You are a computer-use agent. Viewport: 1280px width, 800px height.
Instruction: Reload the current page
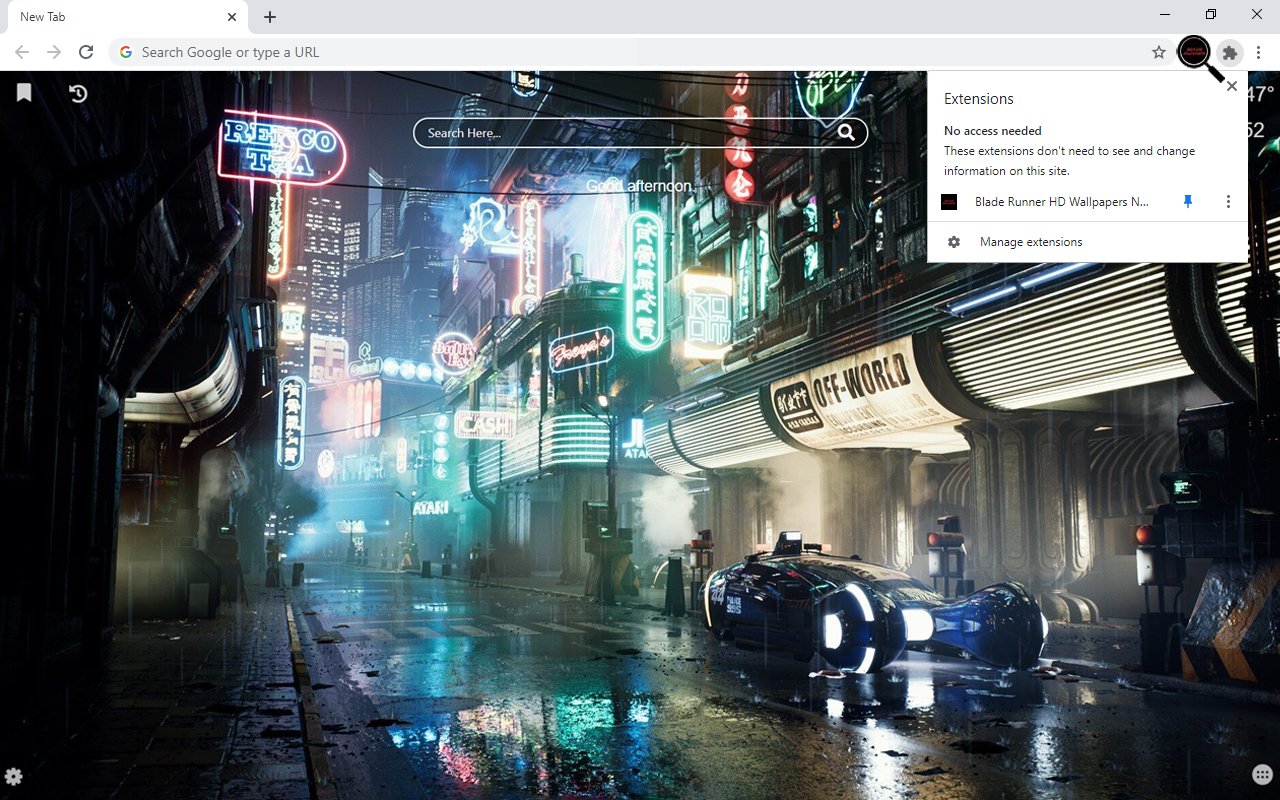(x=86, y=52)
